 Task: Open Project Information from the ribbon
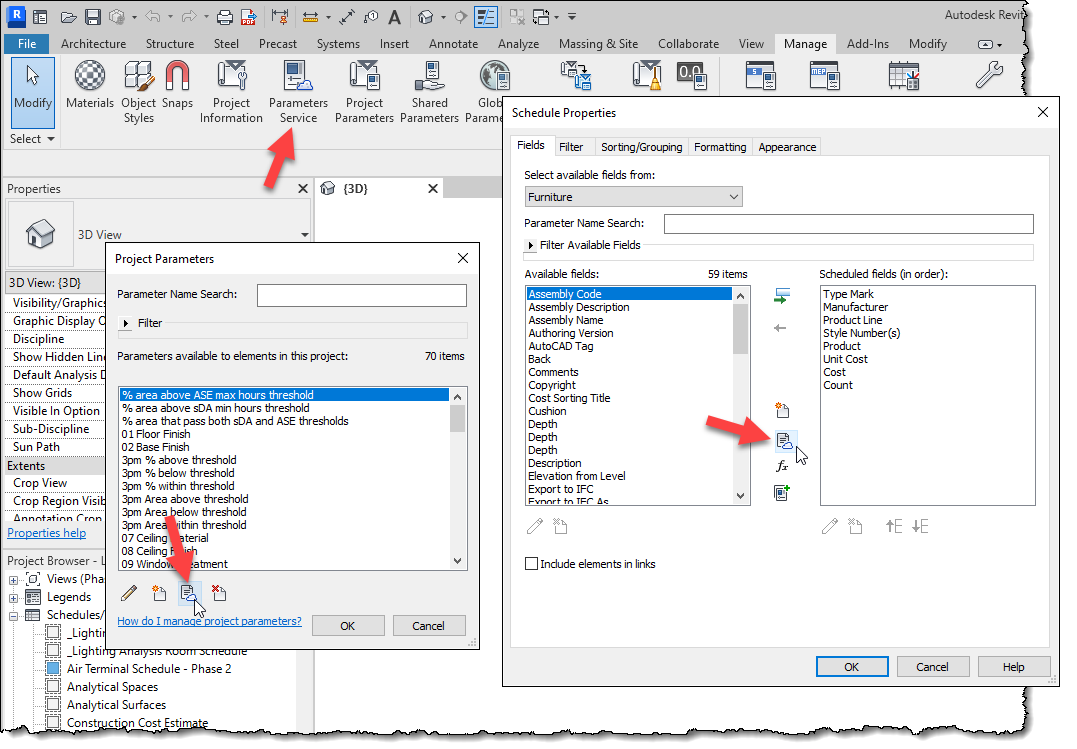pos(231,91)
